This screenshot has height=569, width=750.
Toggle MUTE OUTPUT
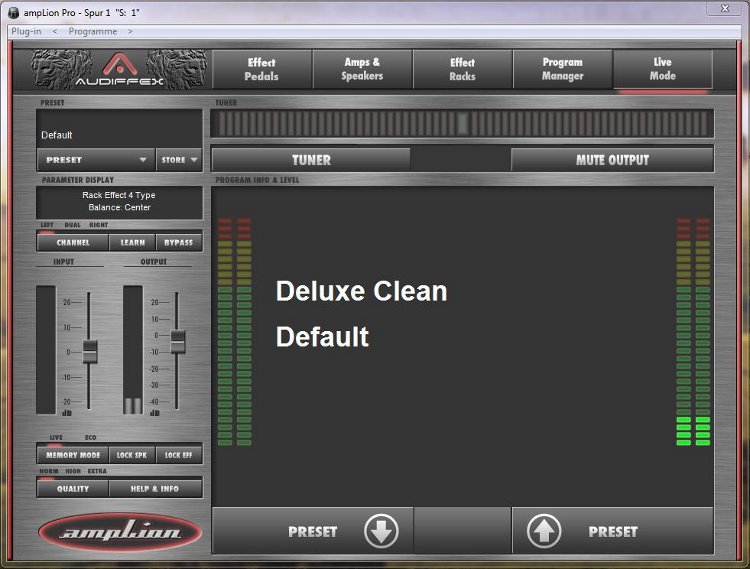click(612, 160)
